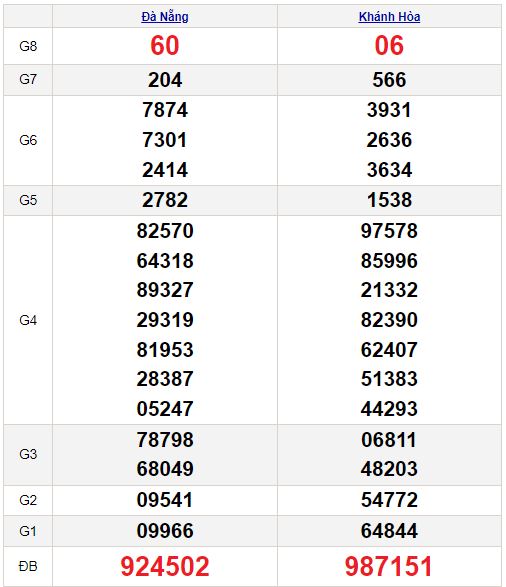This screenshot has height=587, width=506.
Task: Click Khánh Hòa G3 number 06811
Action: [389, 440]
